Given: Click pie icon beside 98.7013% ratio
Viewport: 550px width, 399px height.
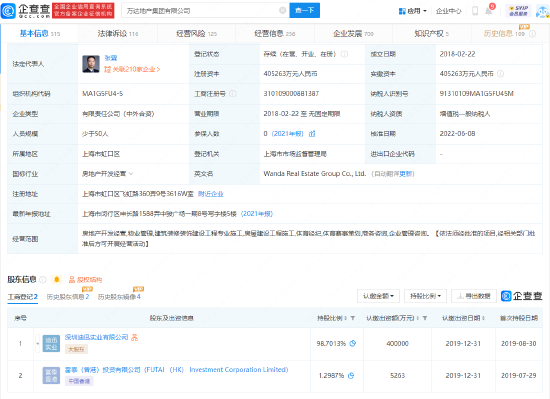Looking at the screenshot, I should coord(353,344).
